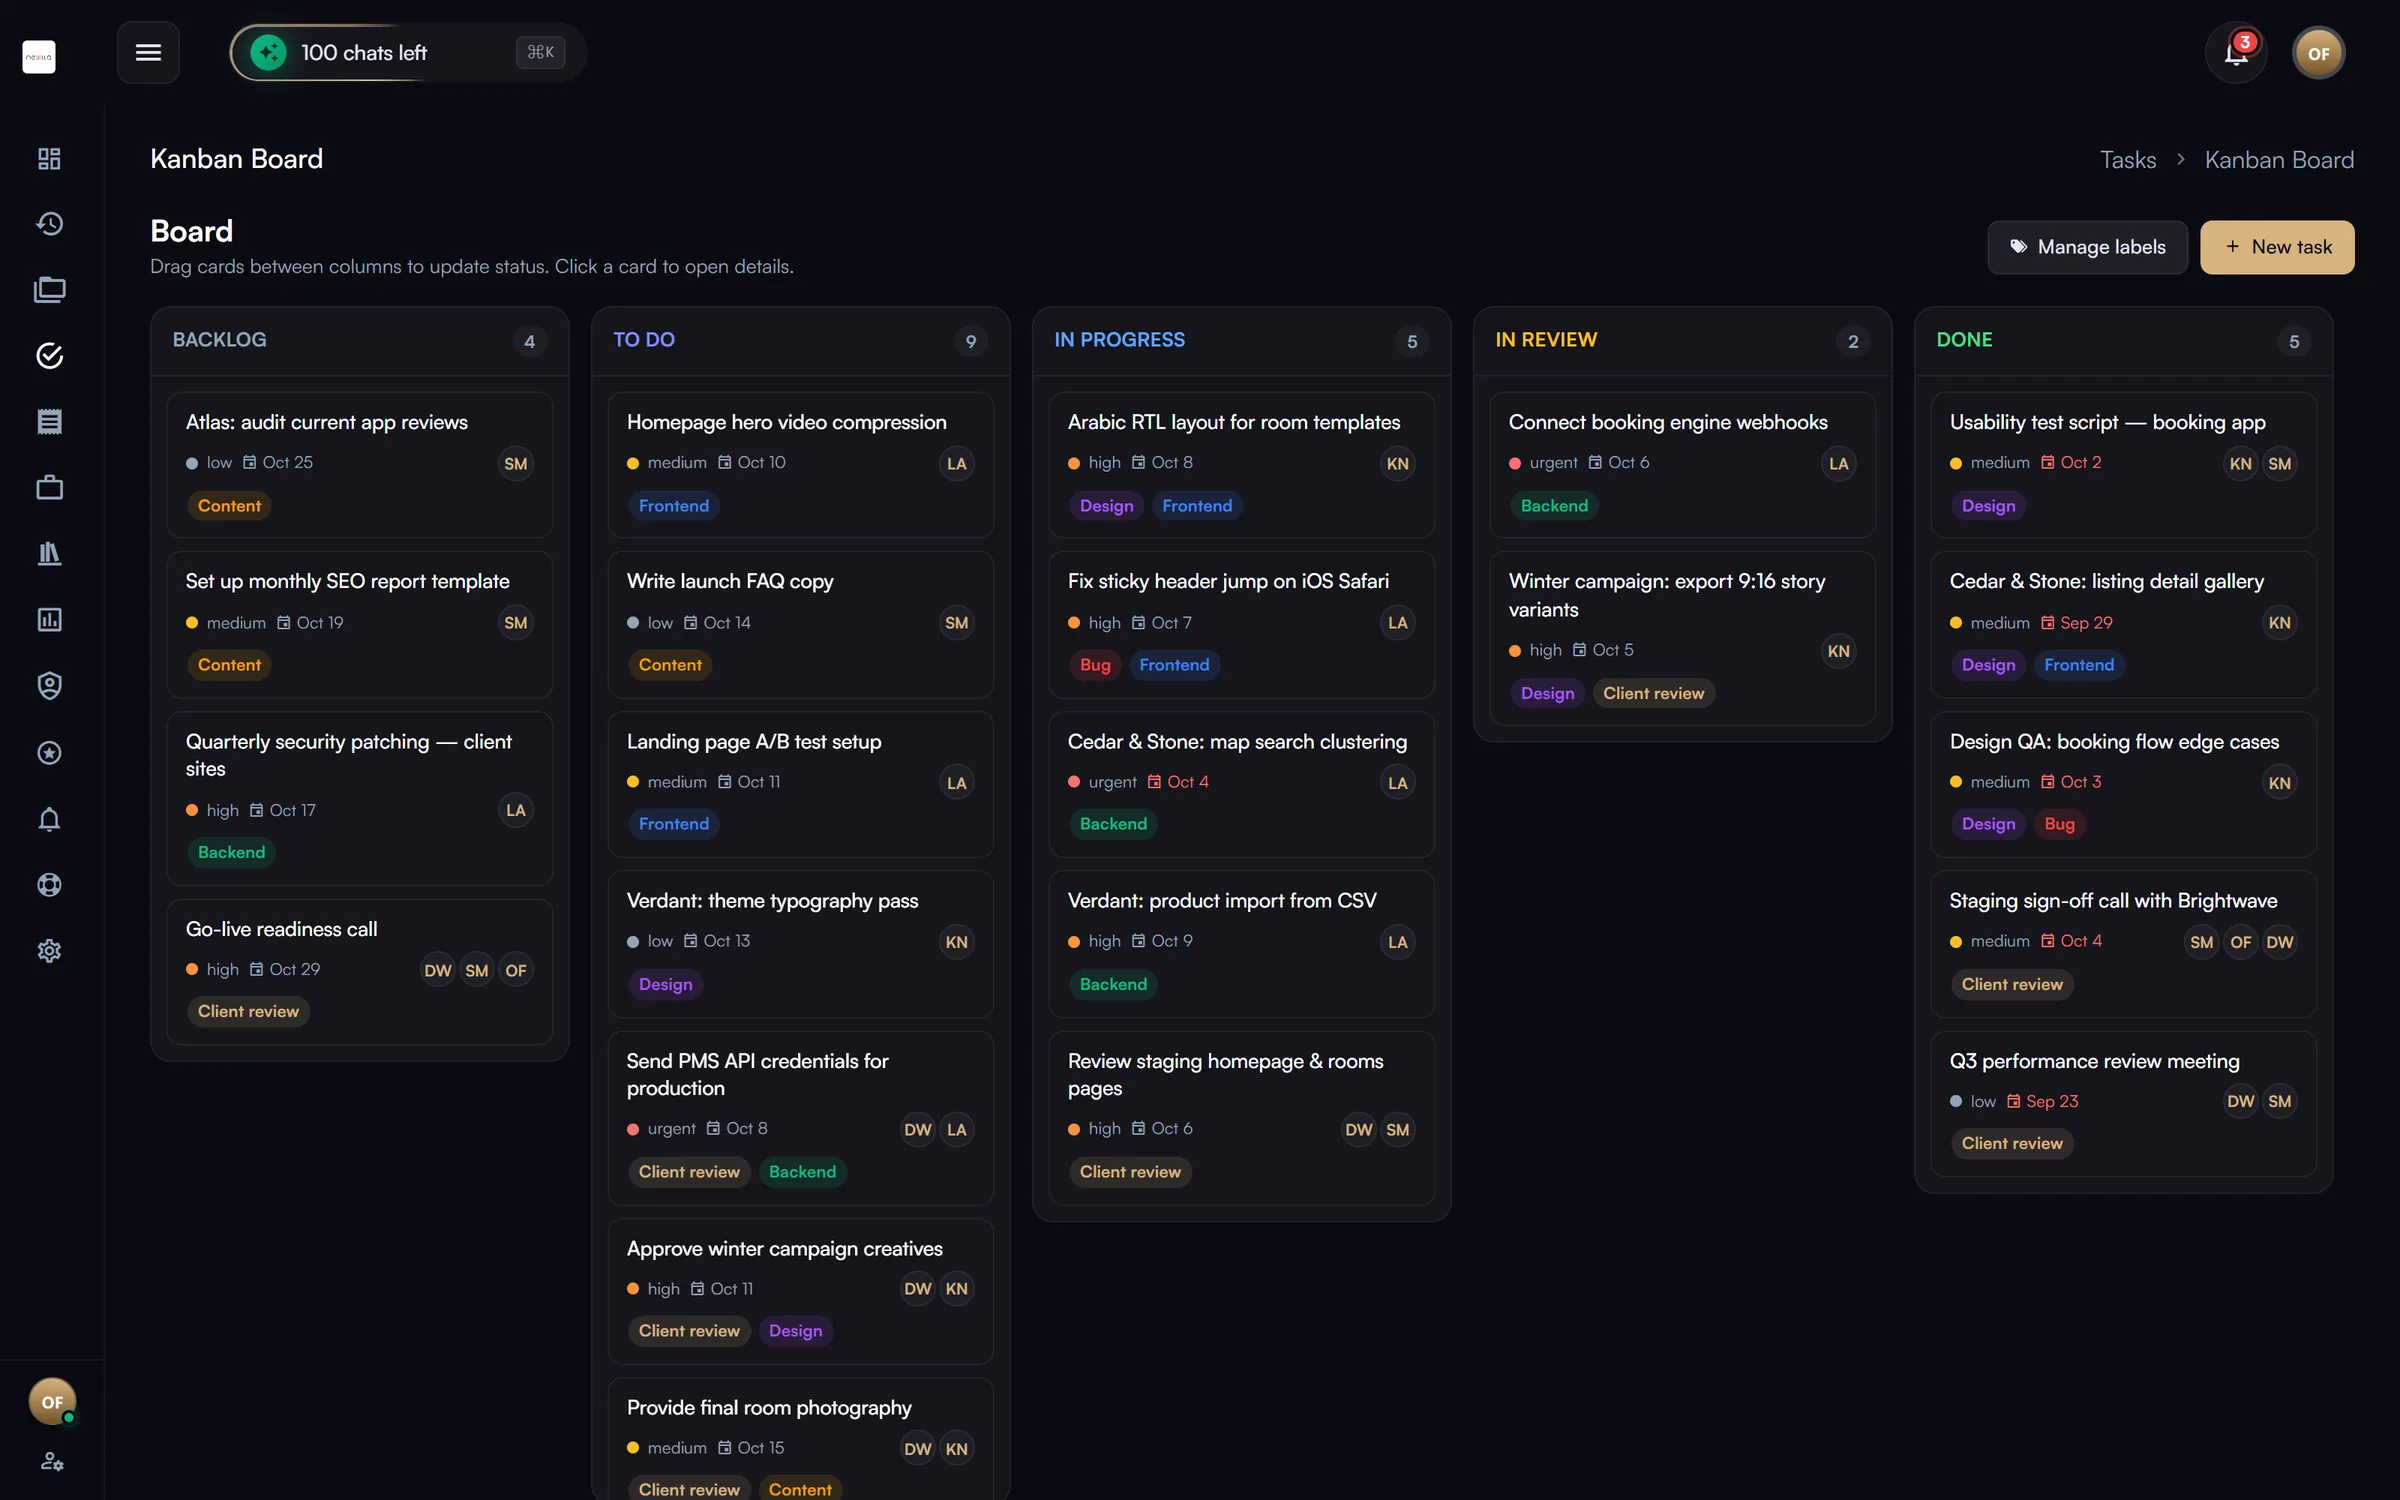Click the Tasks breadcrumb link
Screen dimensions: 2400x1500
tap(2128, 160)
